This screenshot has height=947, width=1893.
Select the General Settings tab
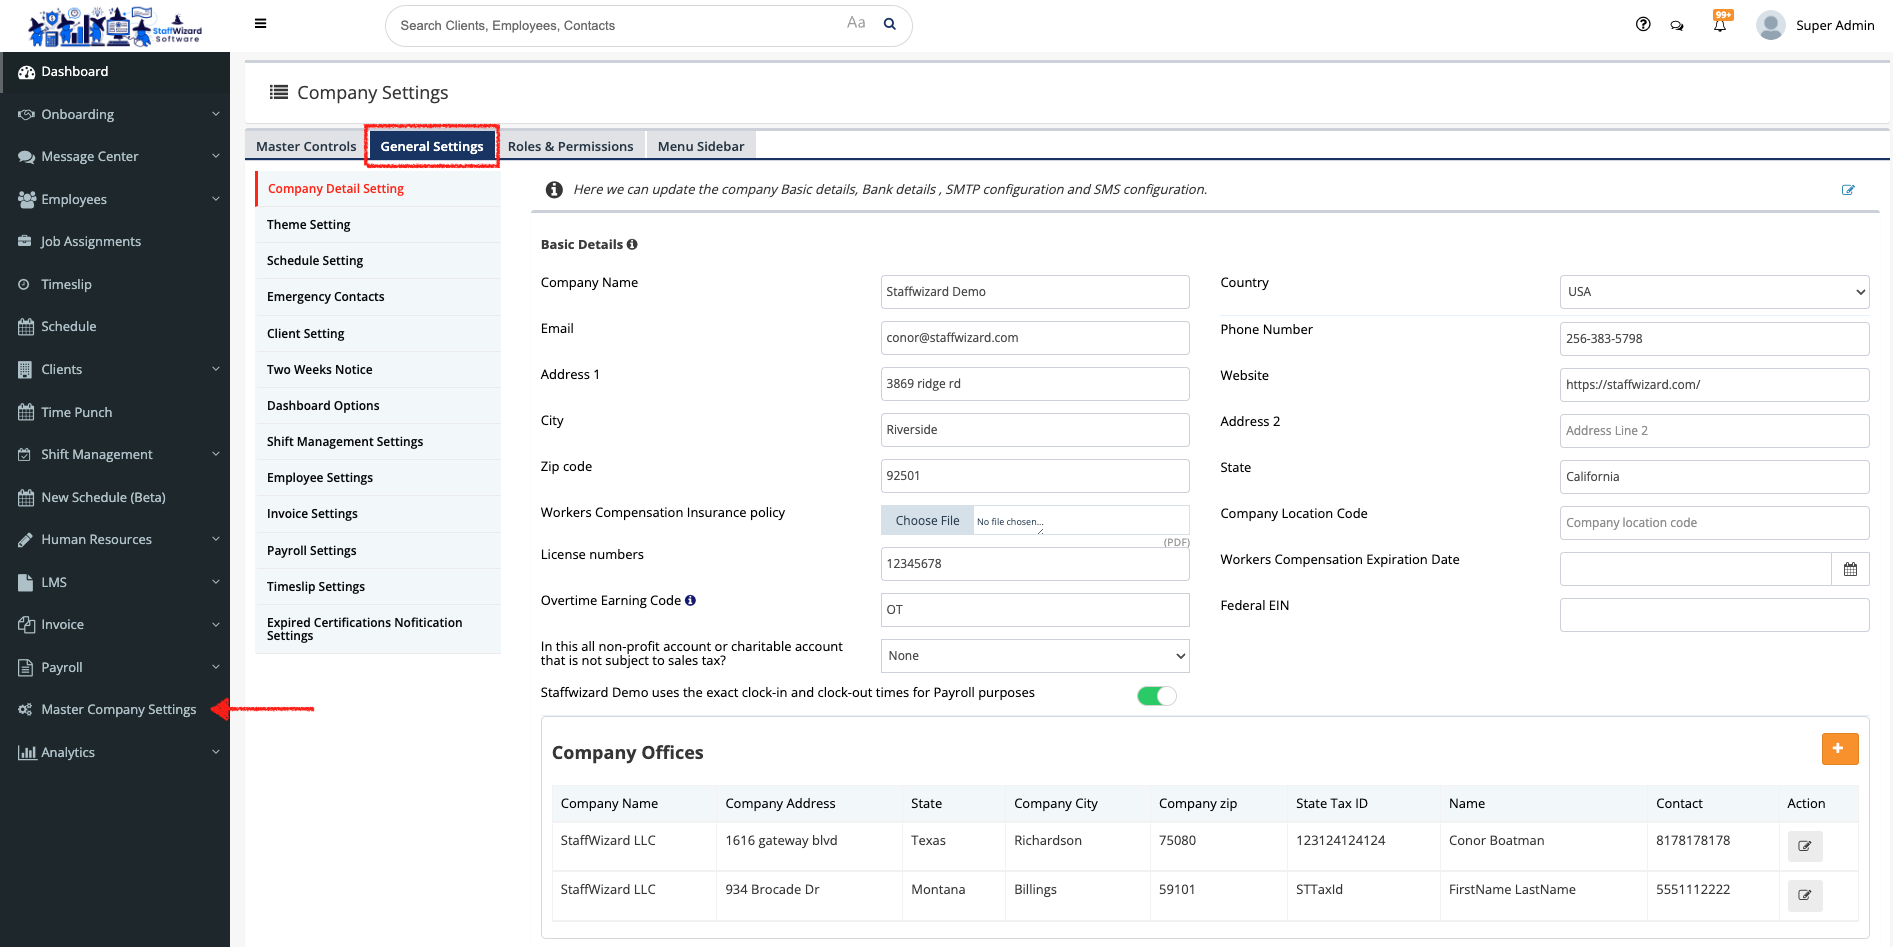tap(432, 146)
